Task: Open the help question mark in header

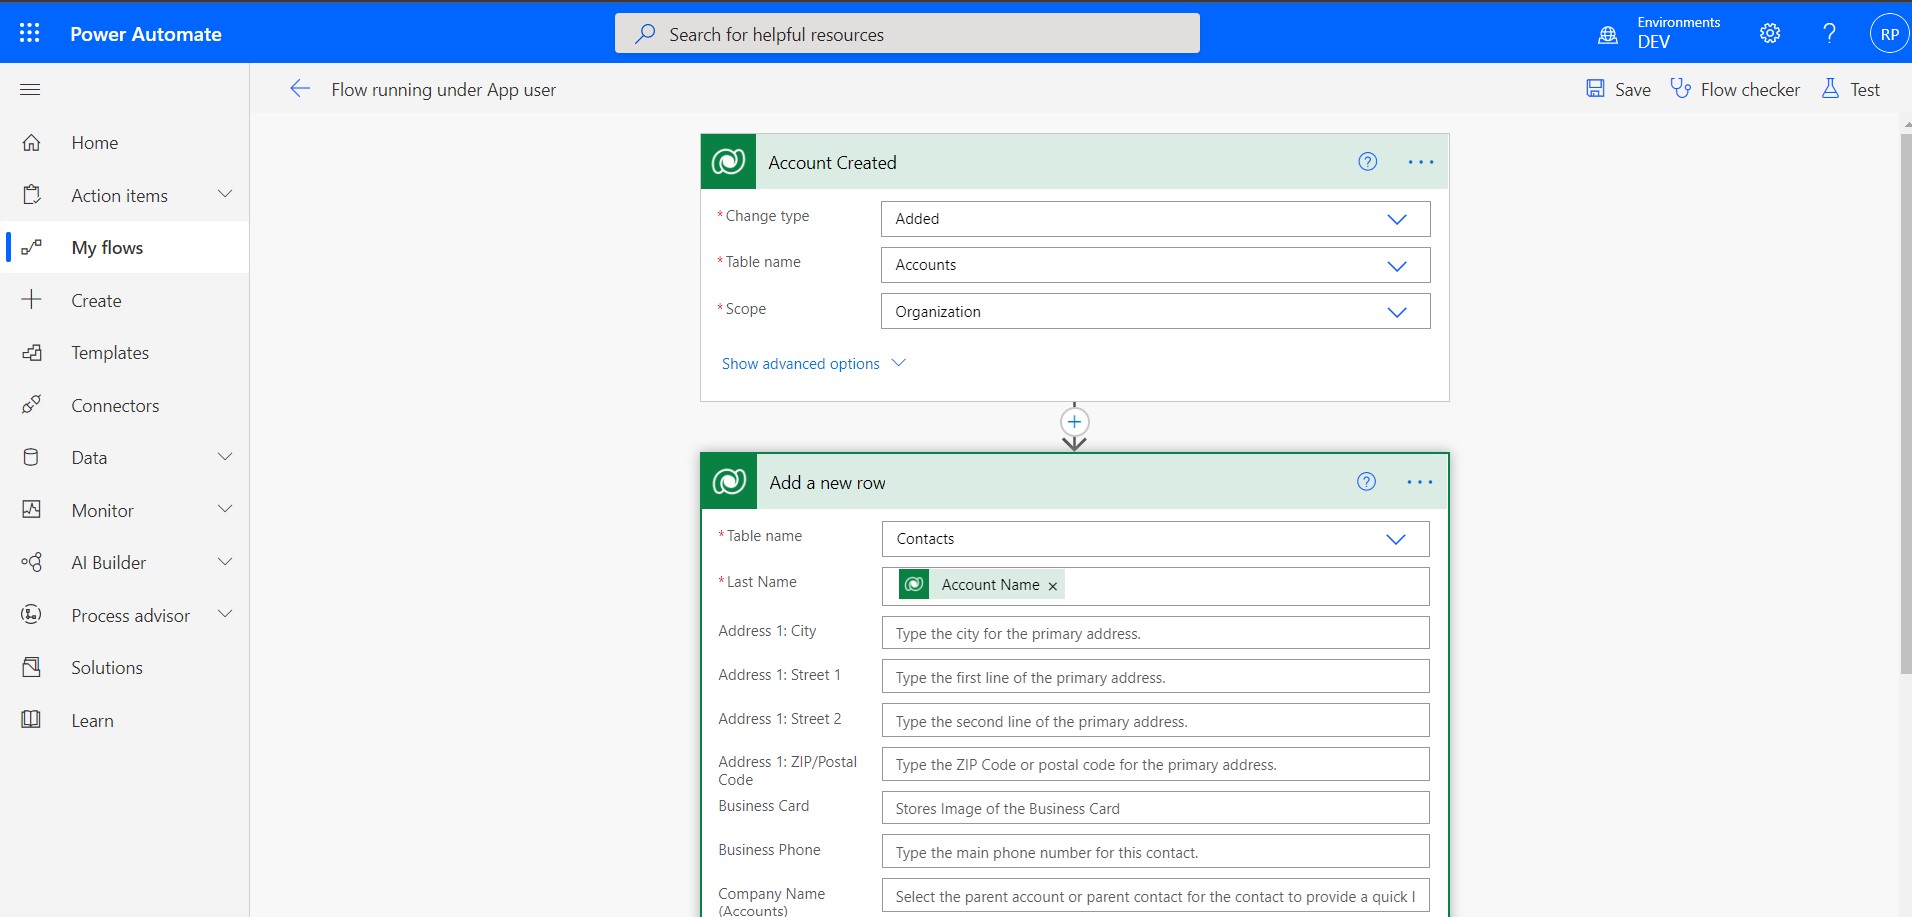Action: coord(1829,33)
